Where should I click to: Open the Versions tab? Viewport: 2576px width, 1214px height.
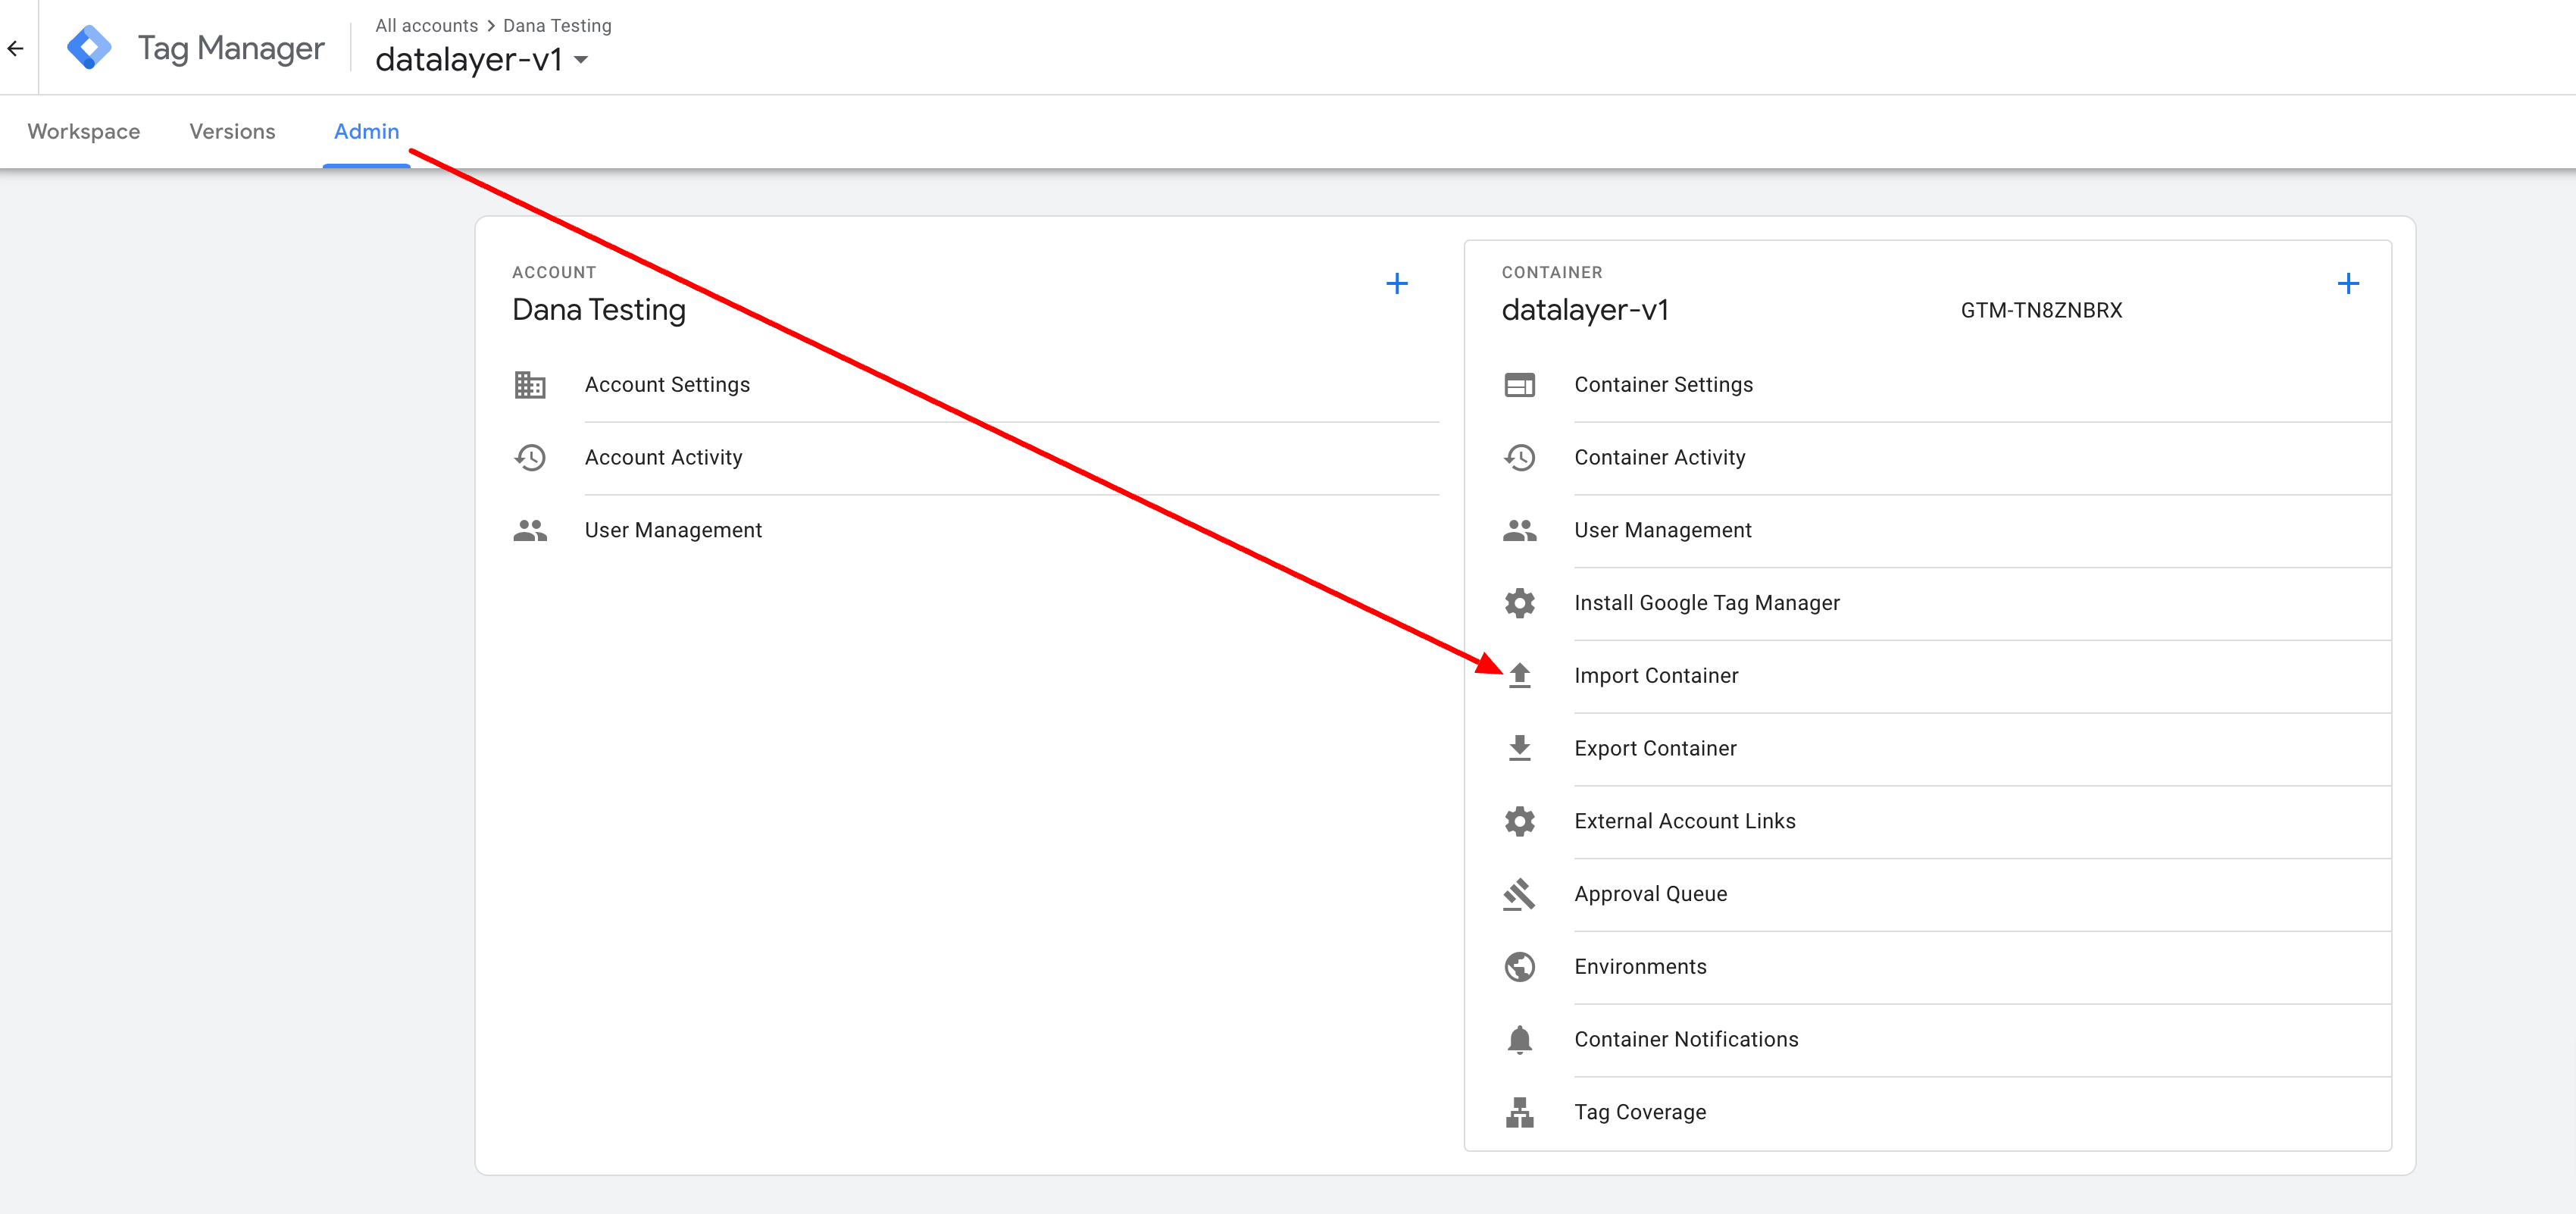tap(232, 132)
